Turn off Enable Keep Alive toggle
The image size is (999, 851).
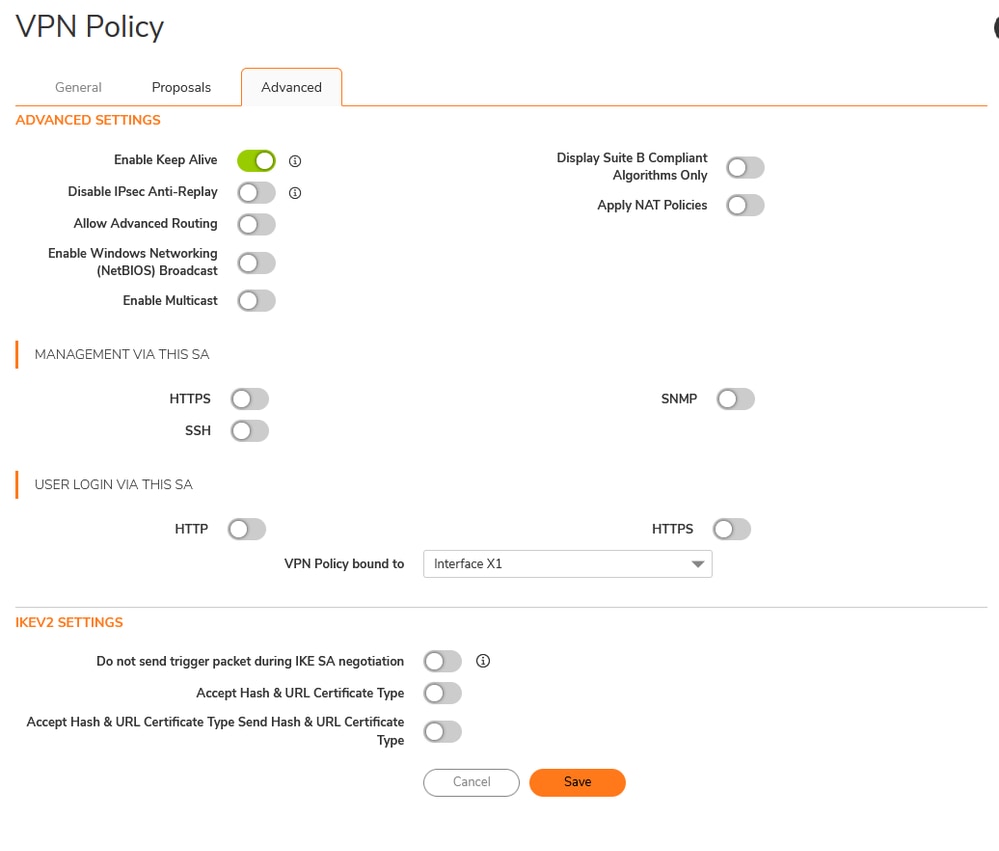[x=256, y=160]
